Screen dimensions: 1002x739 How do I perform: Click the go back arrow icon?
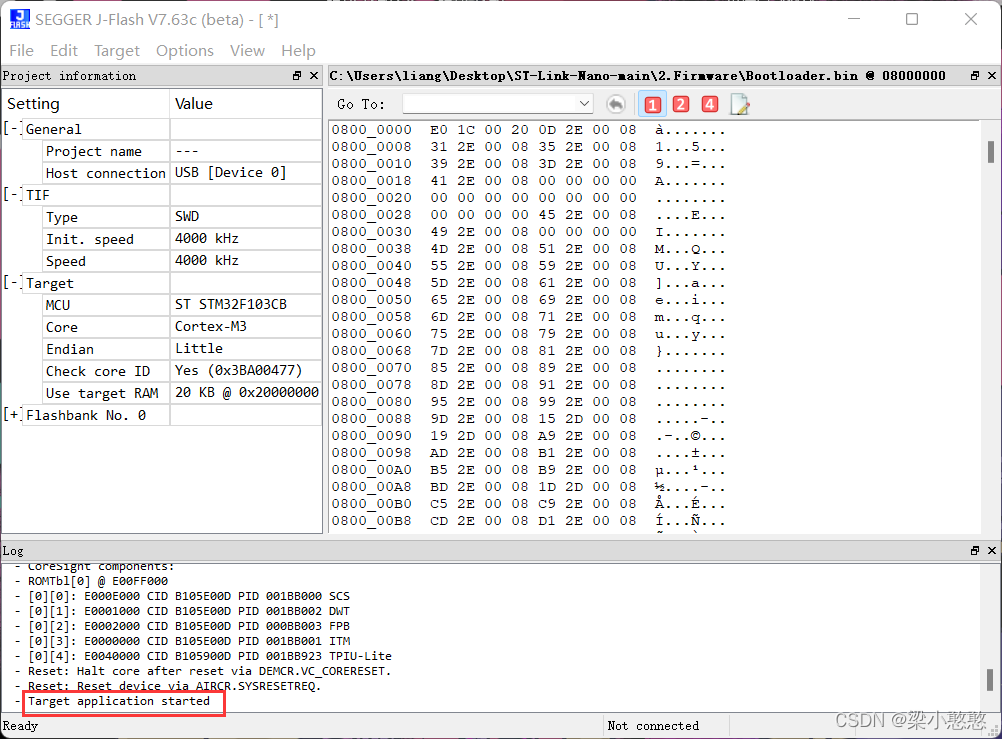615,104
